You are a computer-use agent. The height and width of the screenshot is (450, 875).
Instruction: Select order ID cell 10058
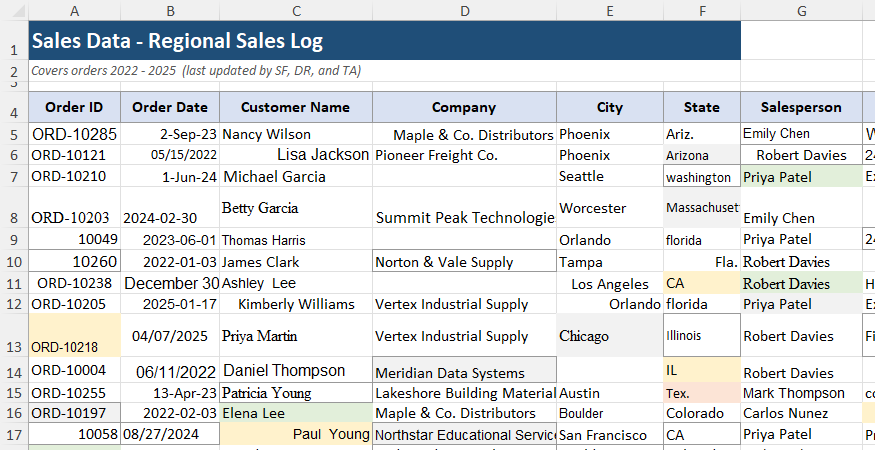(74, 434)
